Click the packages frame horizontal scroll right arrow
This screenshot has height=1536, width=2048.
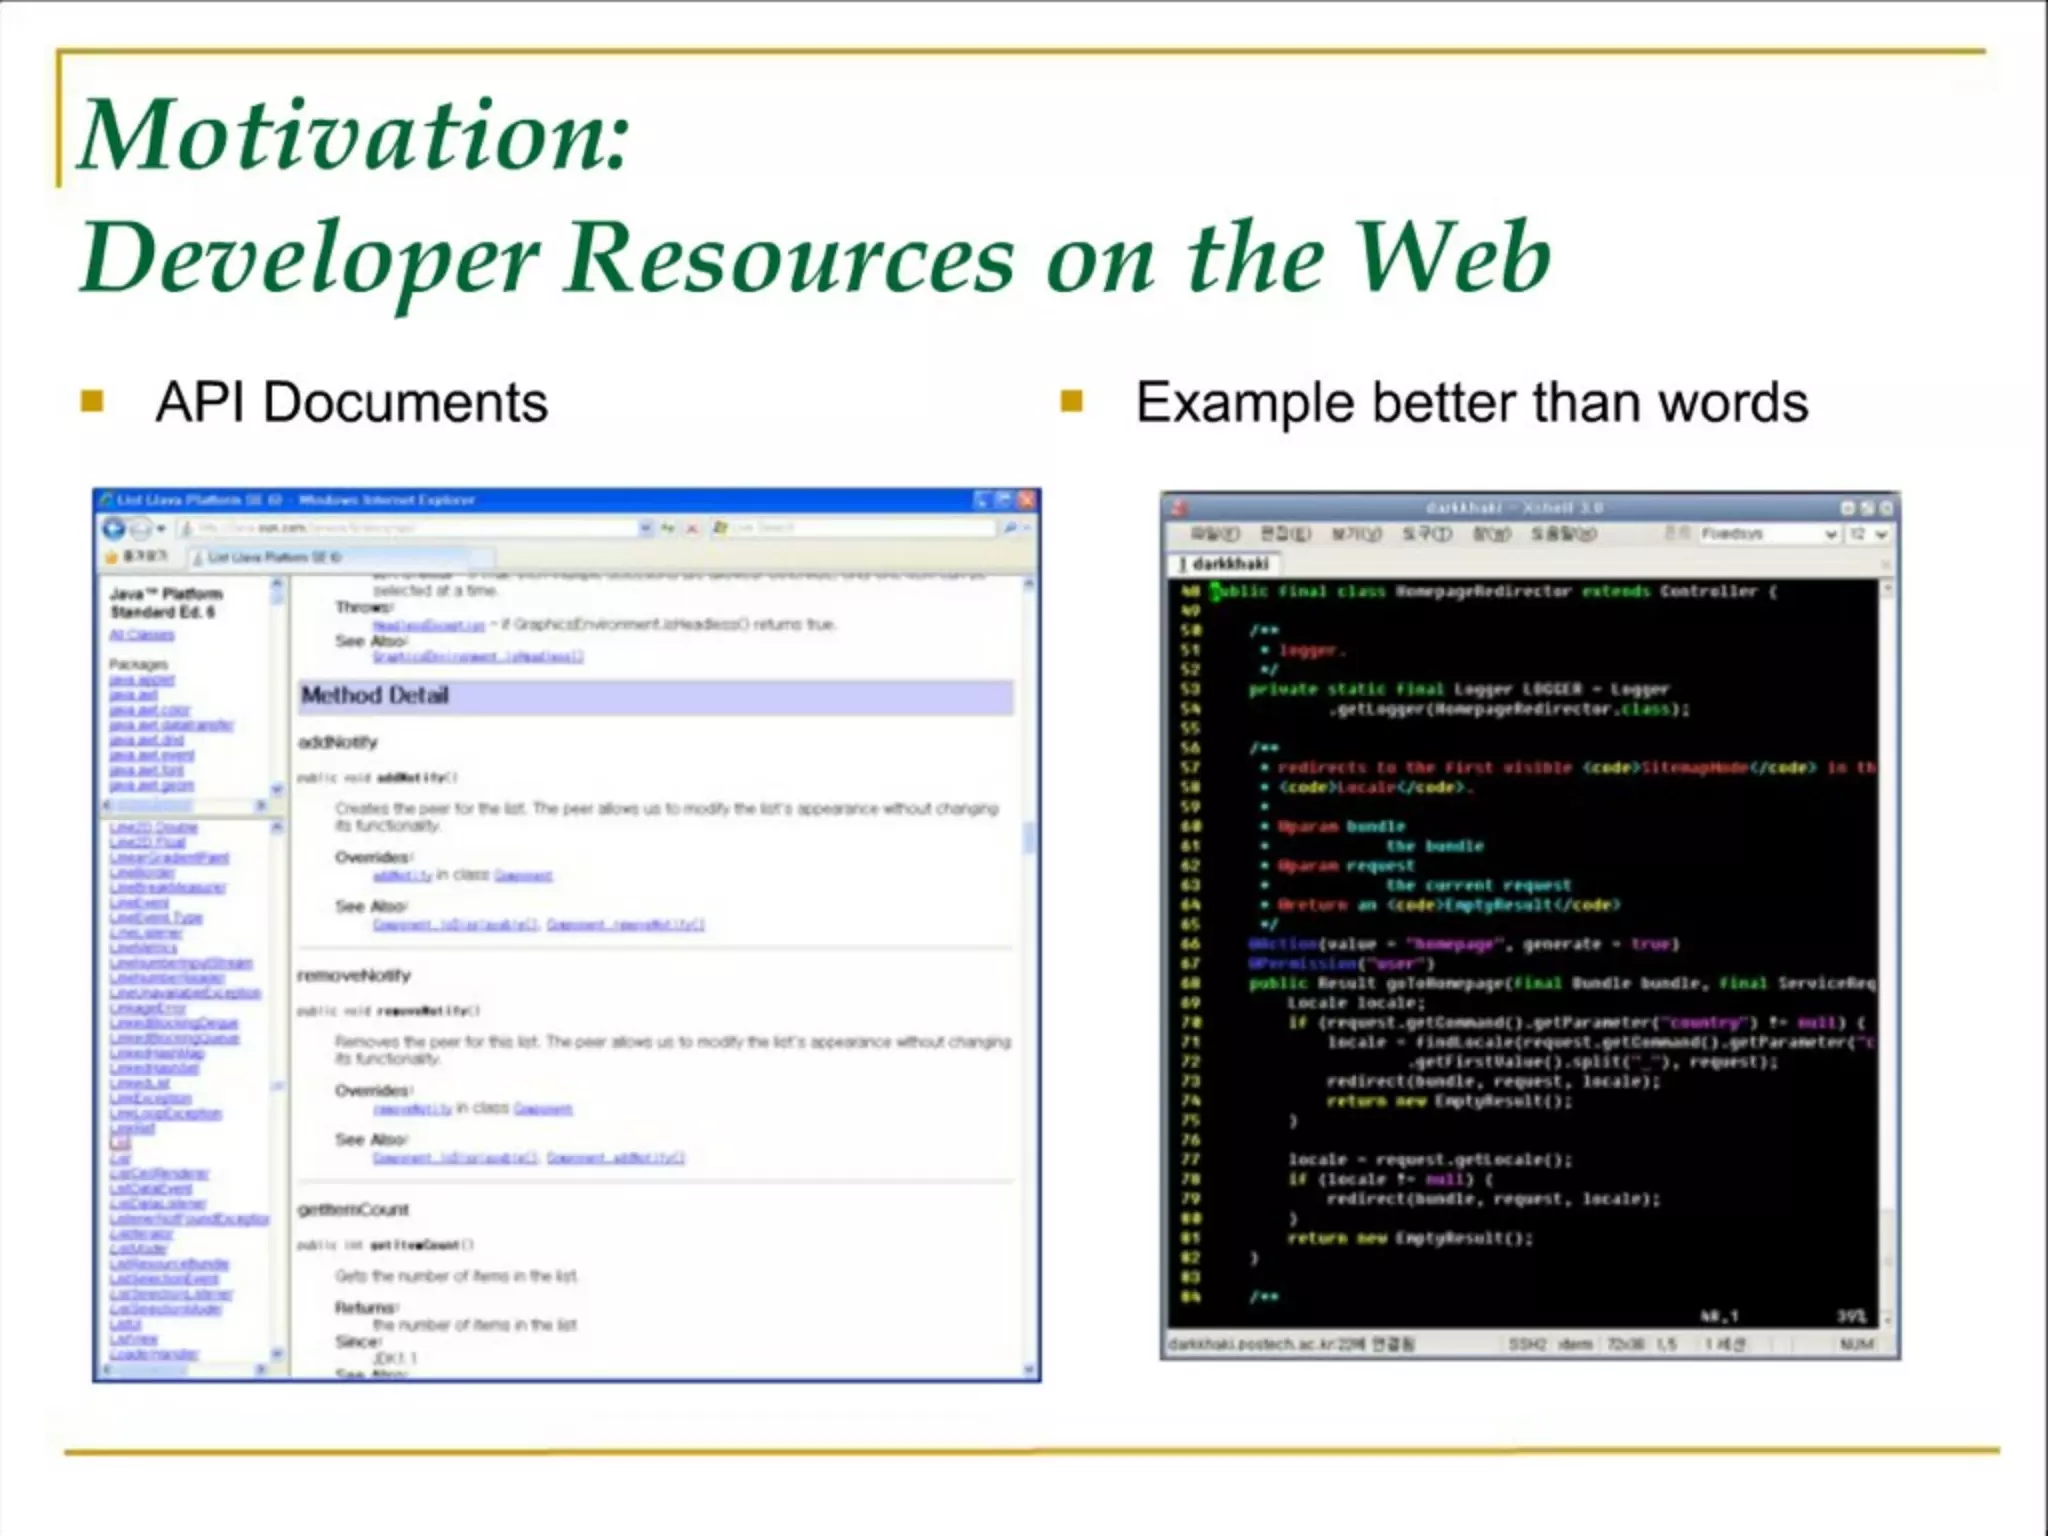click(x=262, y=806)
